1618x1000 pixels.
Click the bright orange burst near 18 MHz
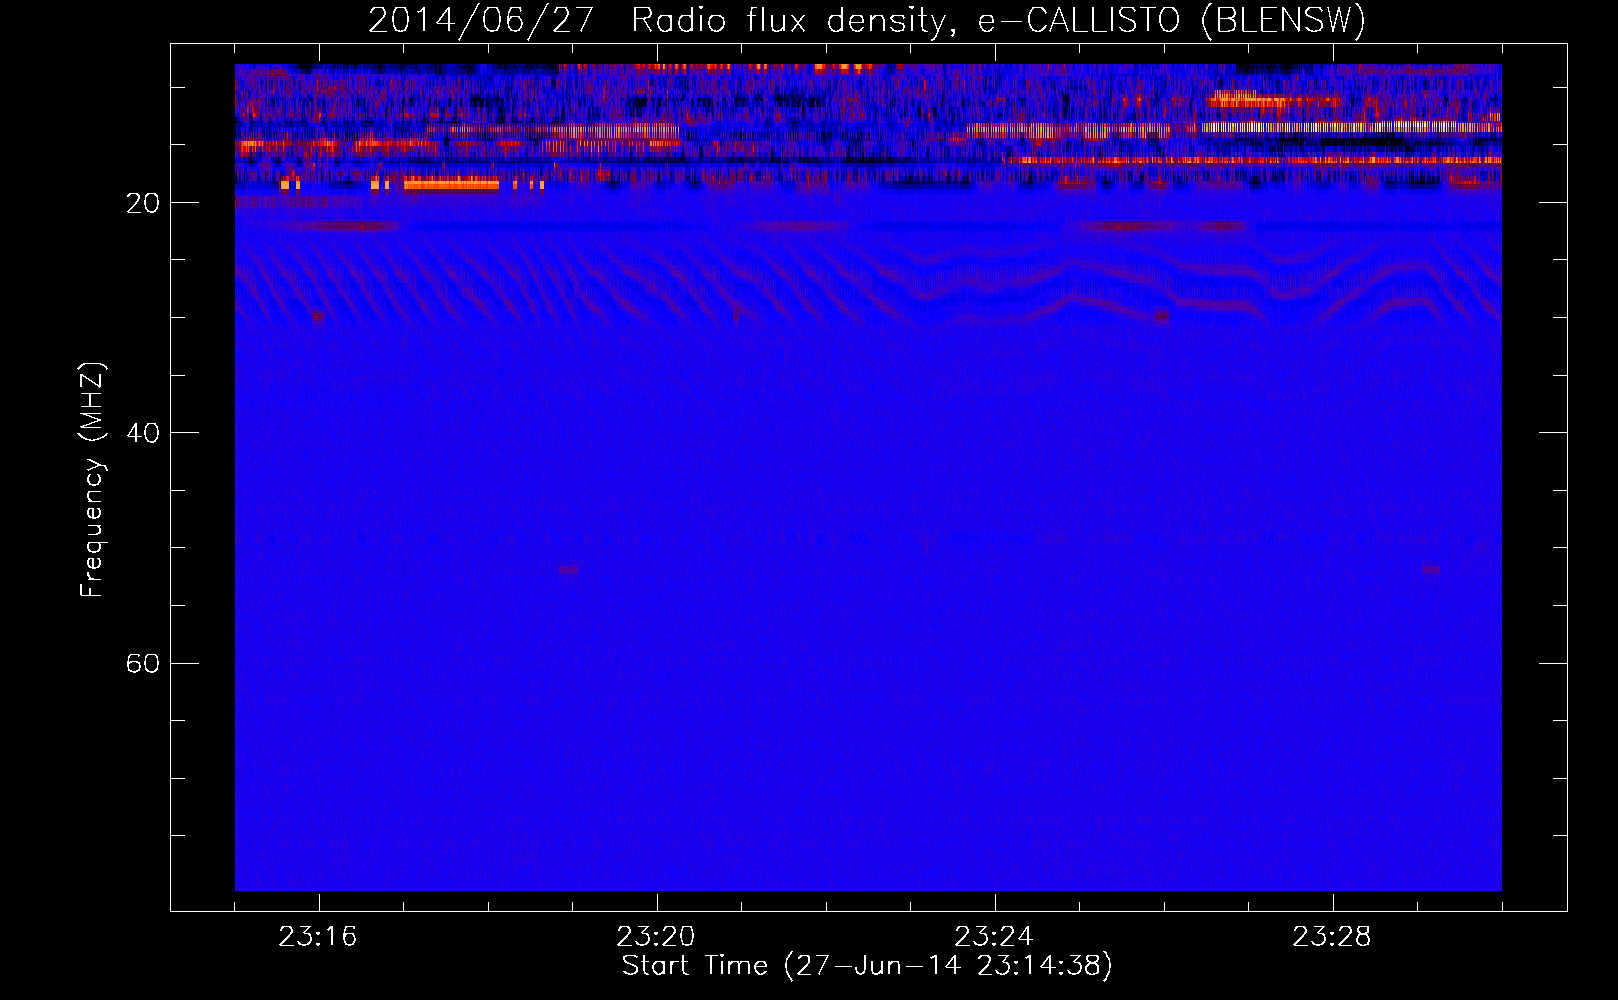[x=451, y=184]
